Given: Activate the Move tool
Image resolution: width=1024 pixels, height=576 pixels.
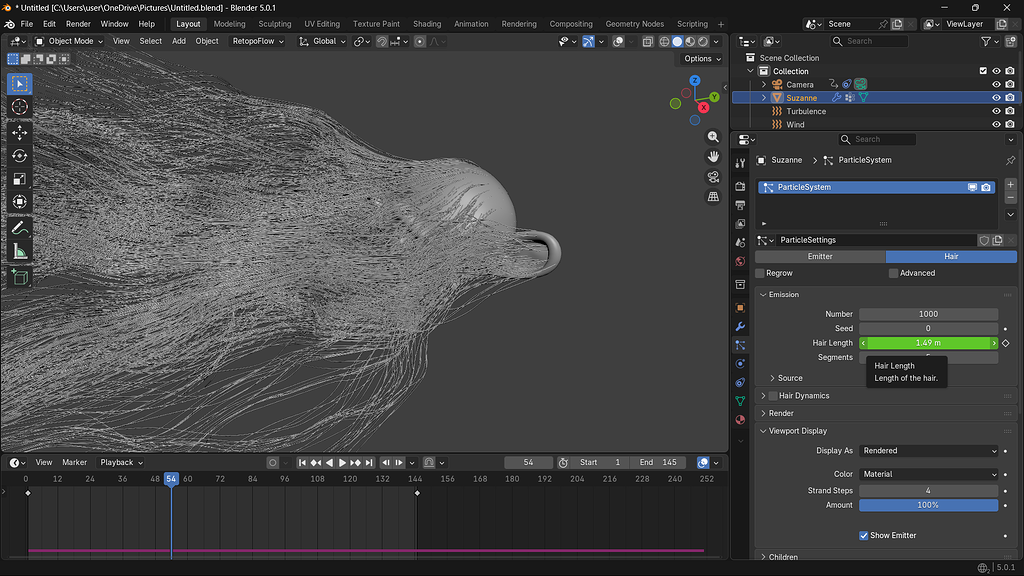Looking at the screenshot, I should click(x=20, y=133).
